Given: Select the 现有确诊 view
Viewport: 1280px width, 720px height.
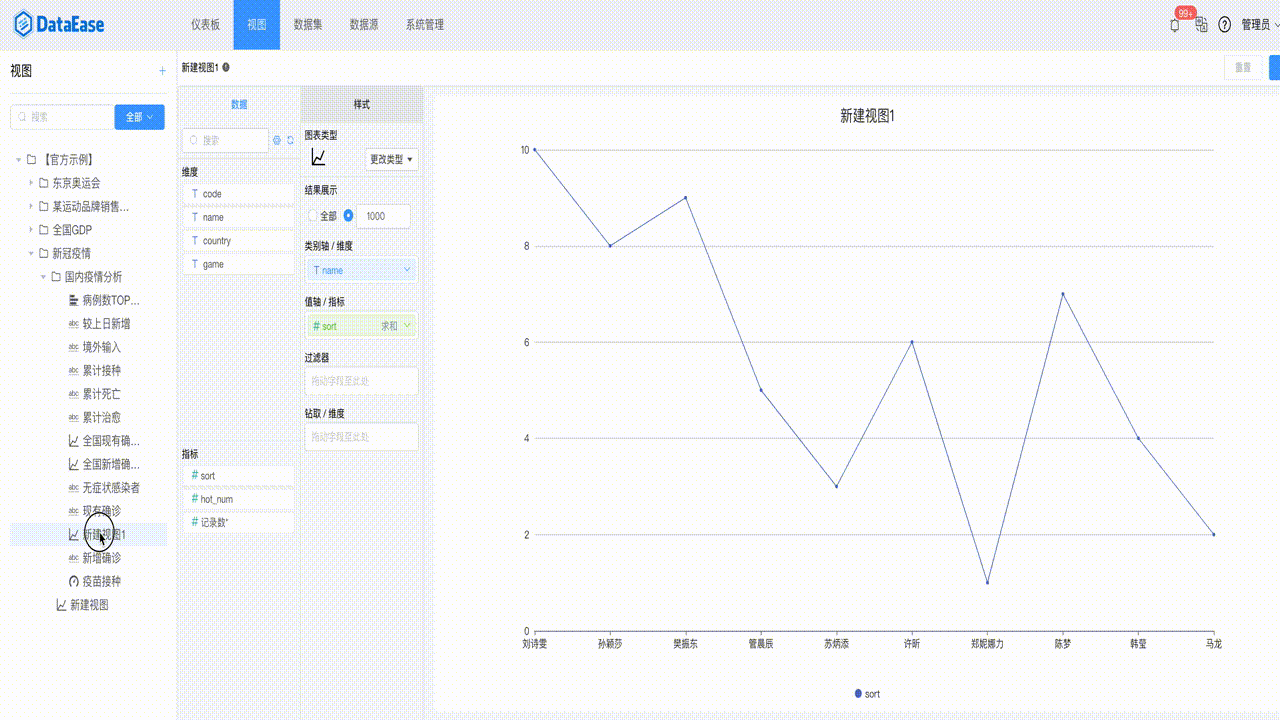Looking at the screenshot, I should pos(101,511).
